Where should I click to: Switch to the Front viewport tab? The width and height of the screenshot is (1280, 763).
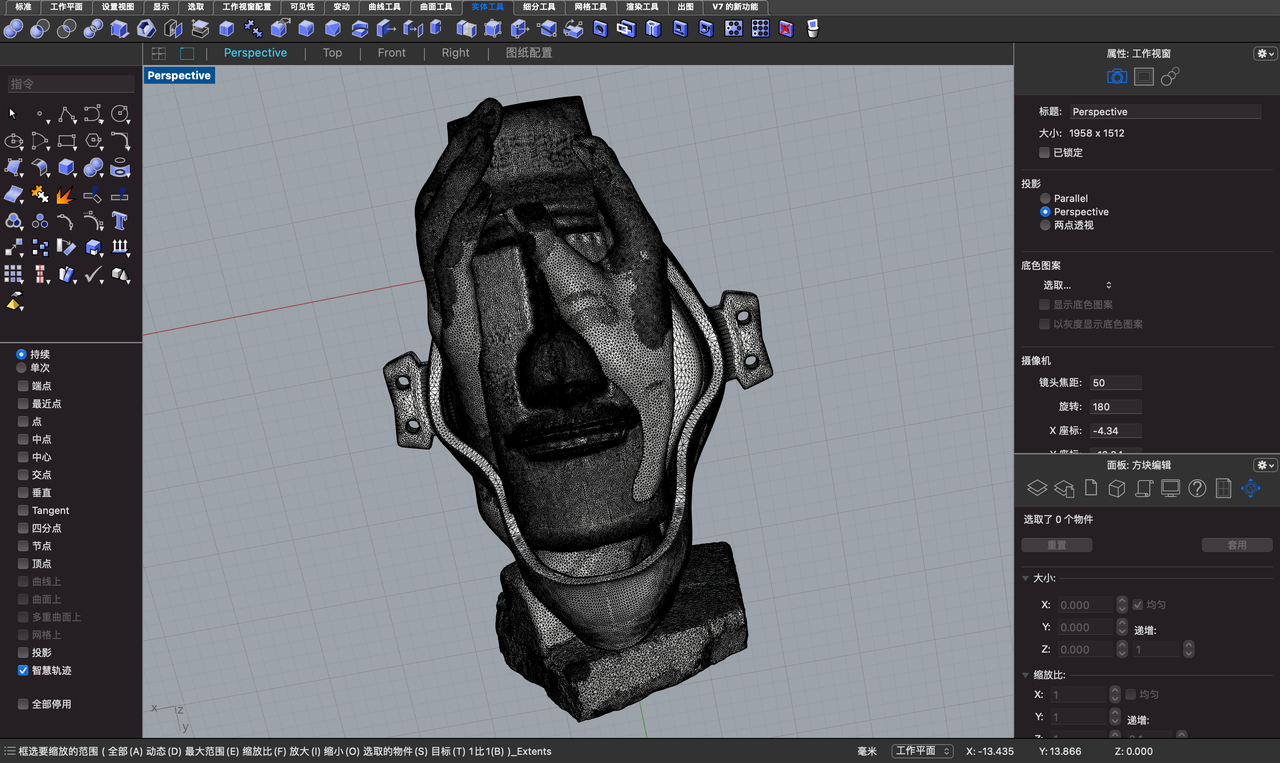[x=392, y=53]
